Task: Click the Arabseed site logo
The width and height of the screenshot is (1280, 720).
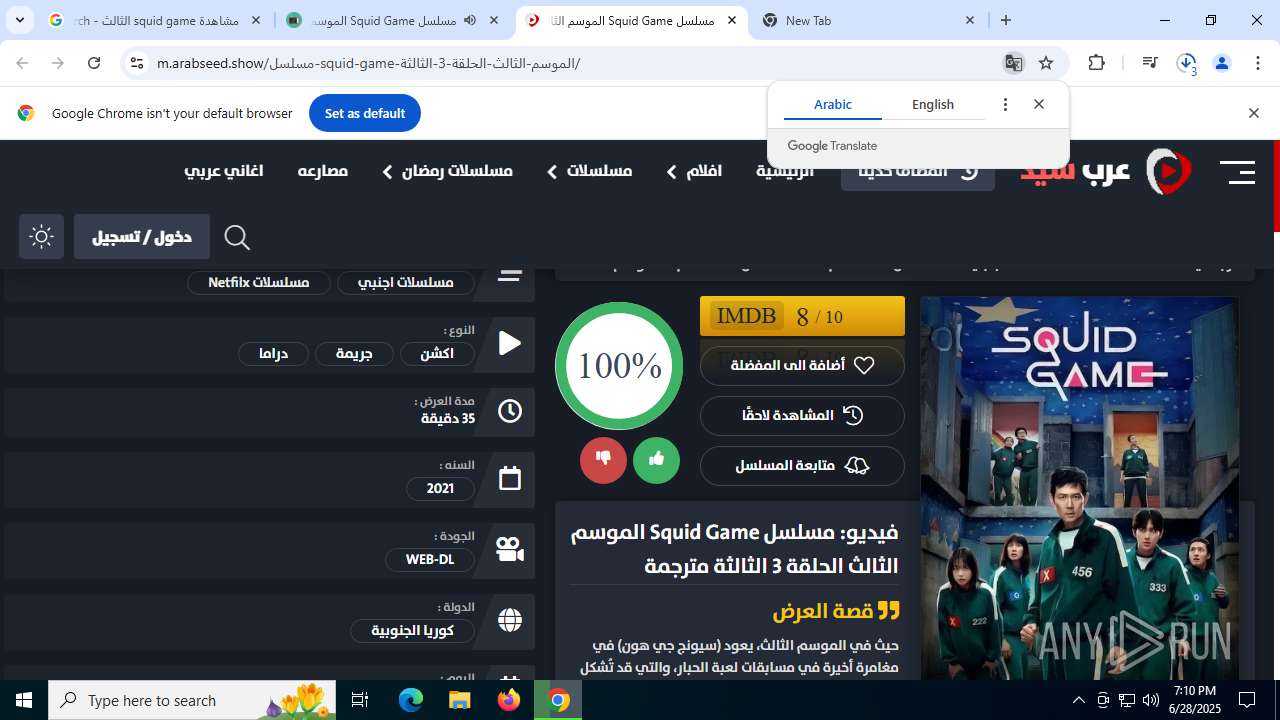Action: point(1106,172)
